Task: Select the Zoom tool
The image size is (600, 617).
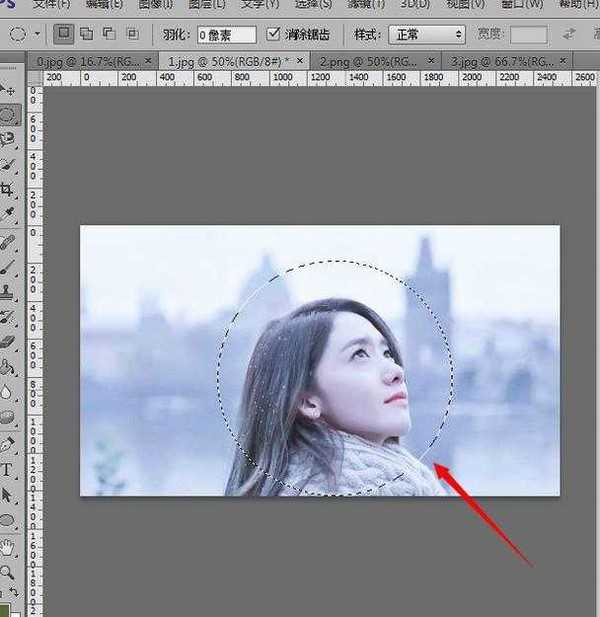Action: pos(8,572)
